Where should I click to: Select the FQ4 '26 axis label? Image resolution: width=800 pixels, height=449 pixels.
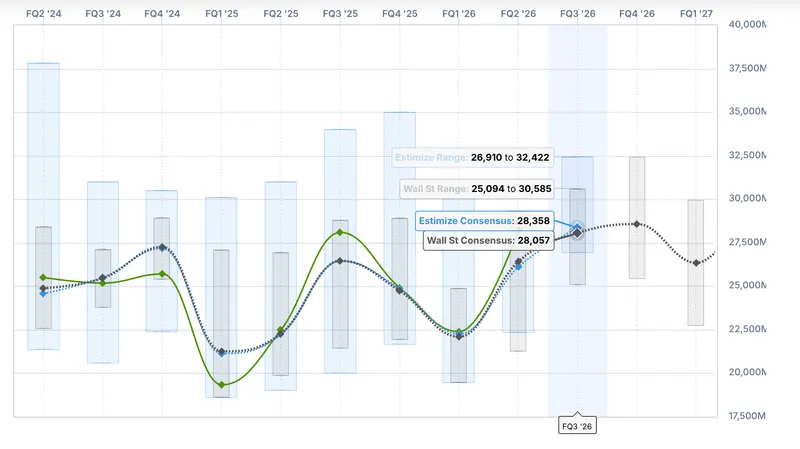pyautogui.click(x=637, y=14)
